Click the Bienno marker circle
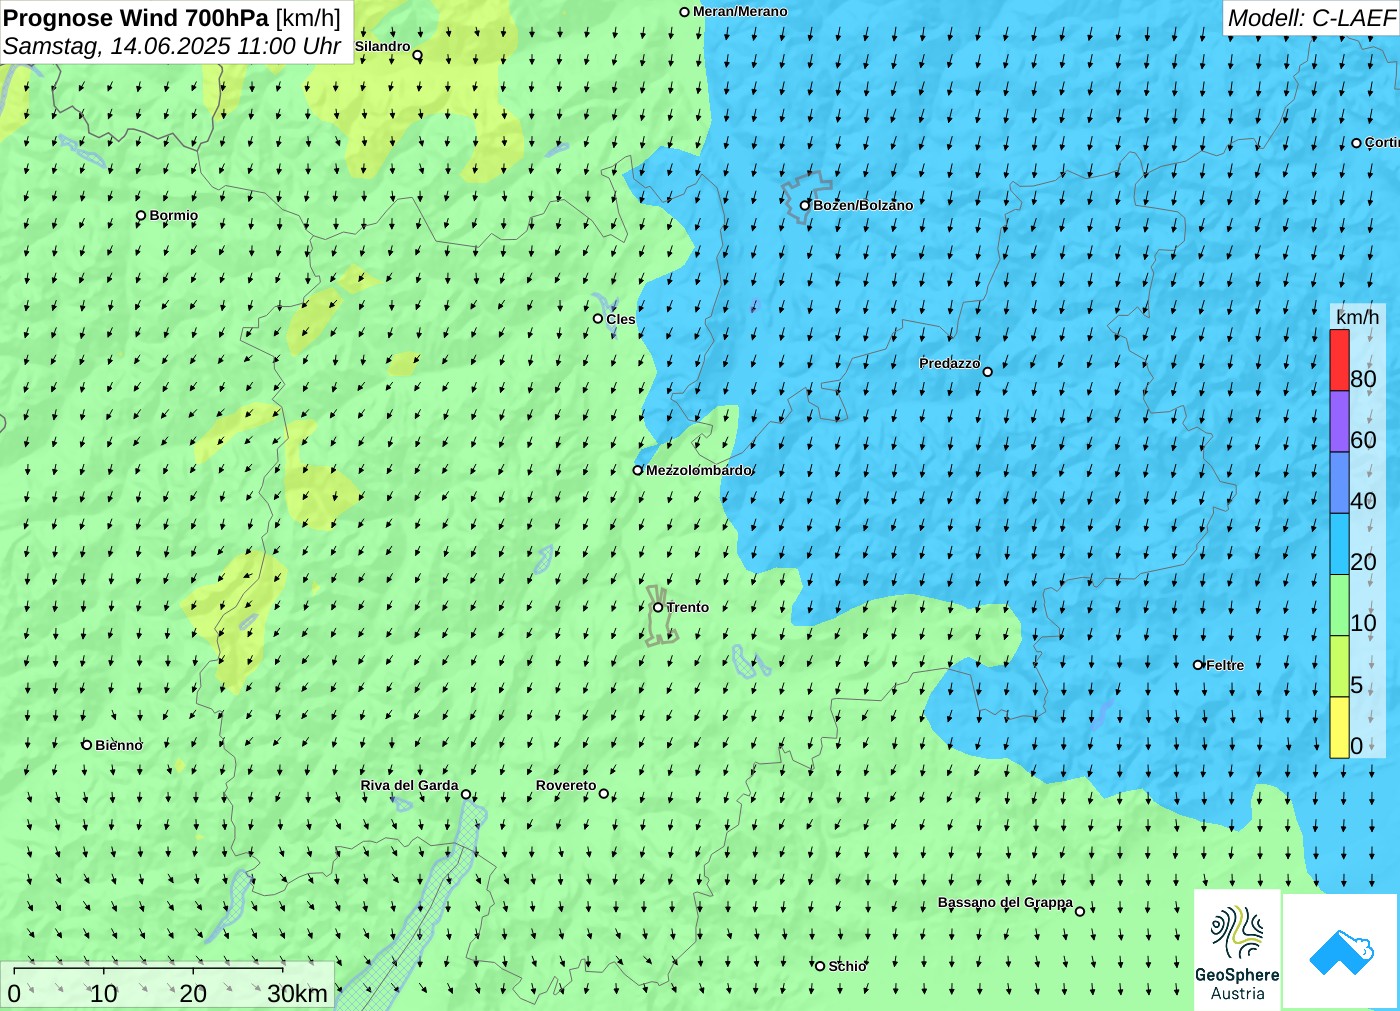1400x1011 pixels. [x=87, y=745]
